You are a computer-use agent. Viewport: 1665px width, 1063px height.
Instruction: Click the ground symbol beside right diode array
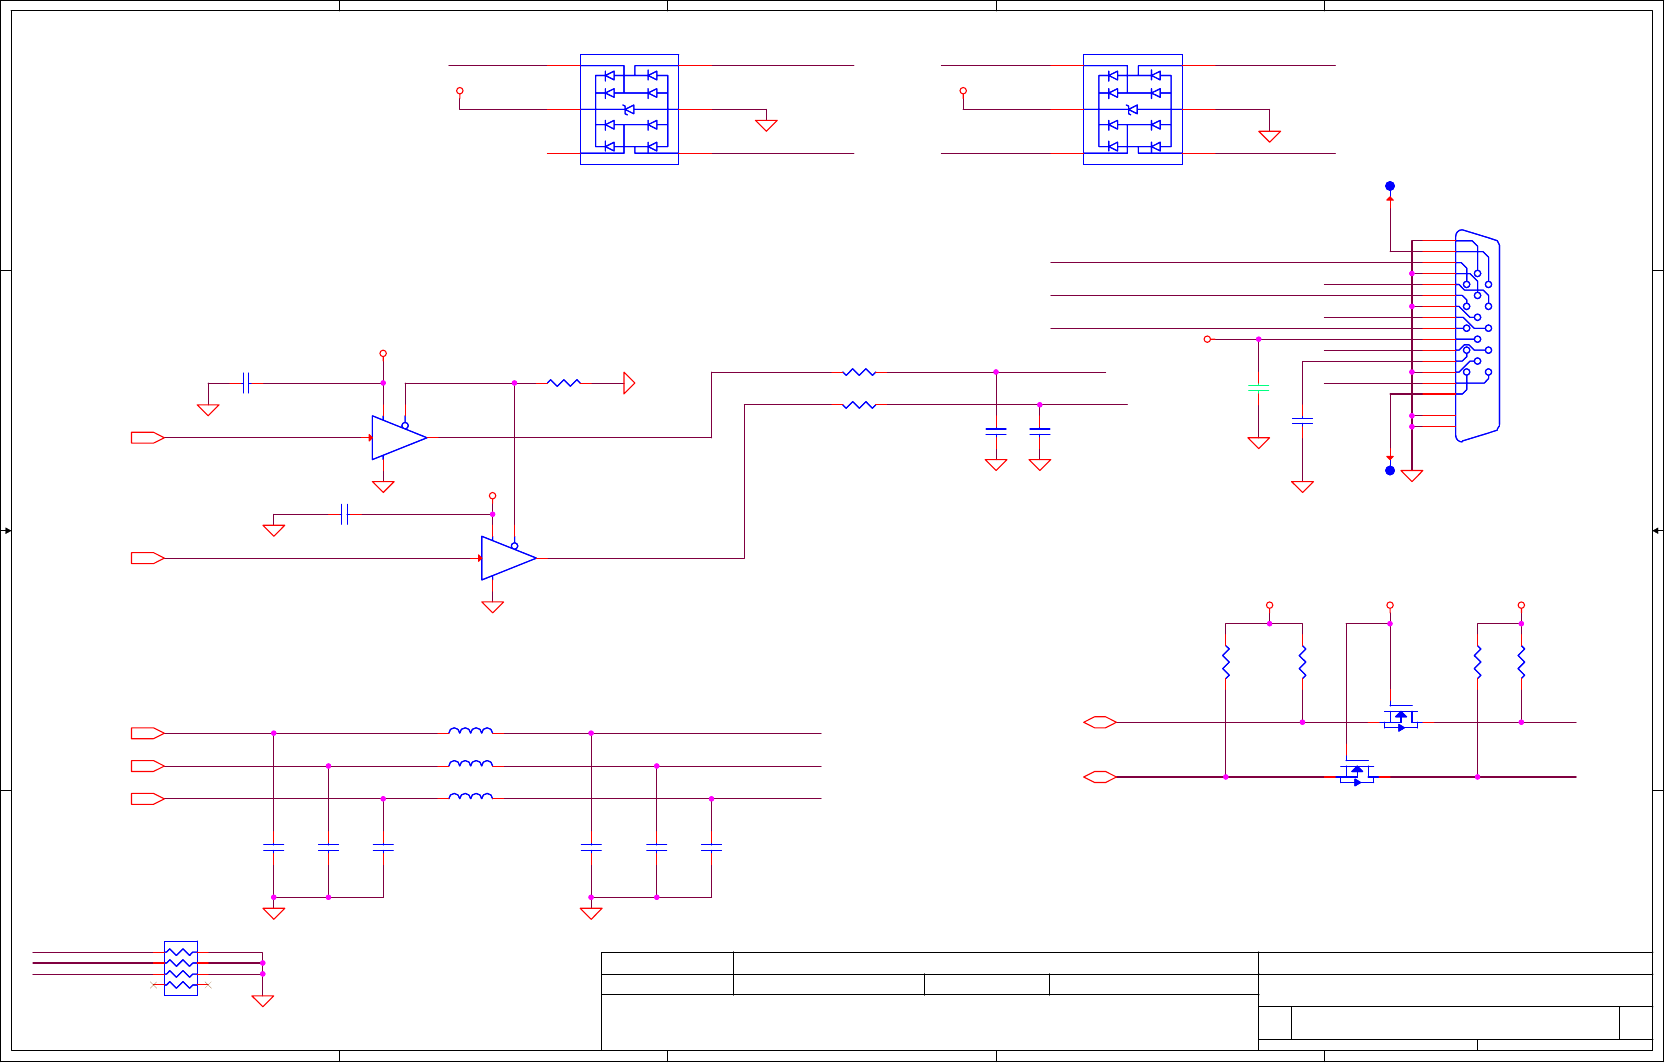point(1270,136)
